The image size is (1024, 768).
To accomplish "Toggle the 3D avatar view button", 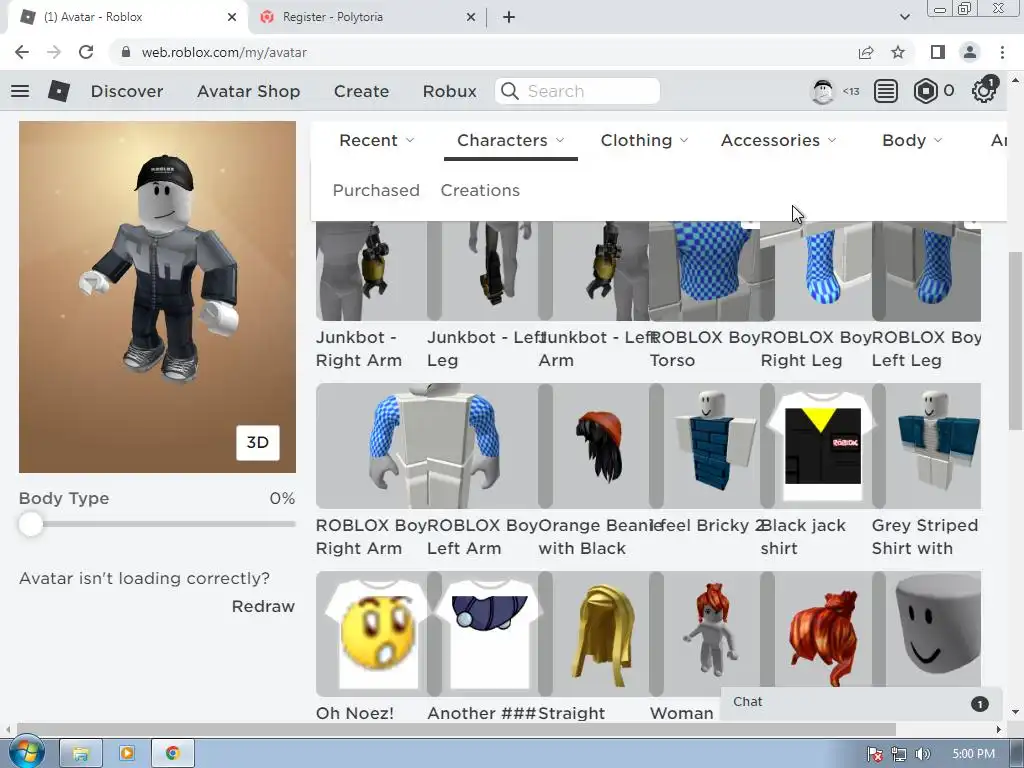I will pos(257,443).
